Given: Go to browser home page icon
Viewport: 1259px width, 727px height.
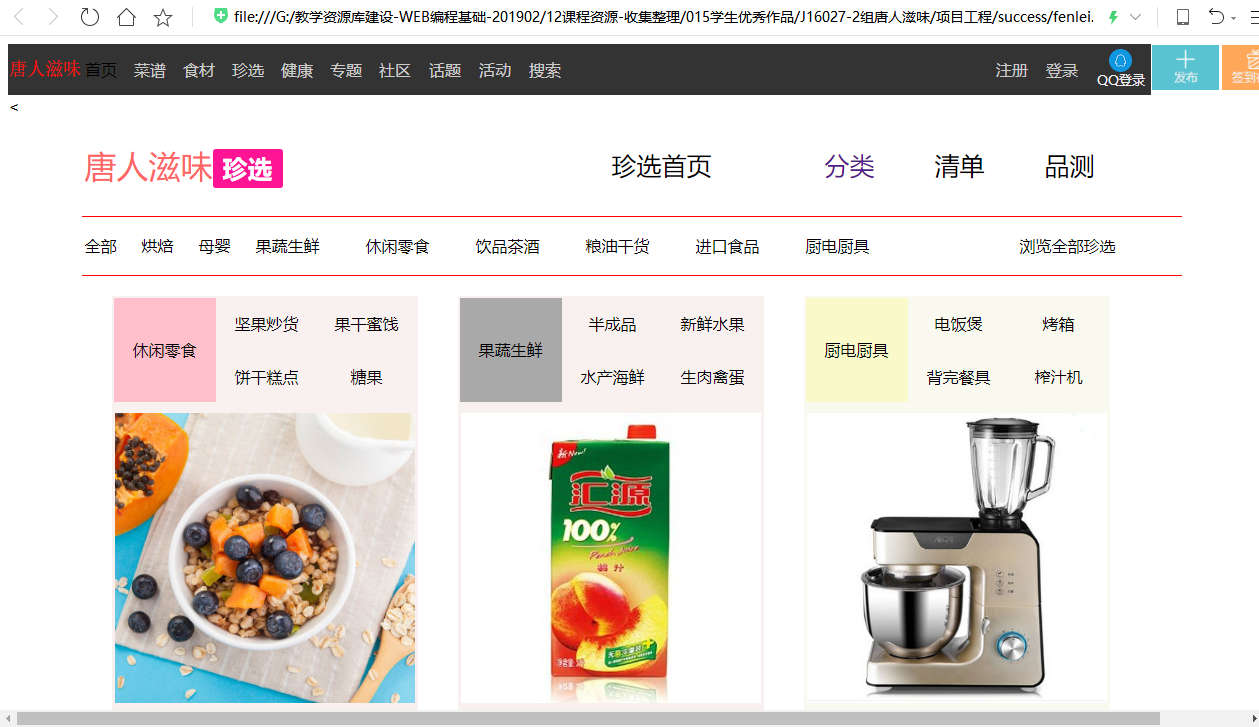Looking at the screenshot, I should pyautogui.click(x=126, y=17).
